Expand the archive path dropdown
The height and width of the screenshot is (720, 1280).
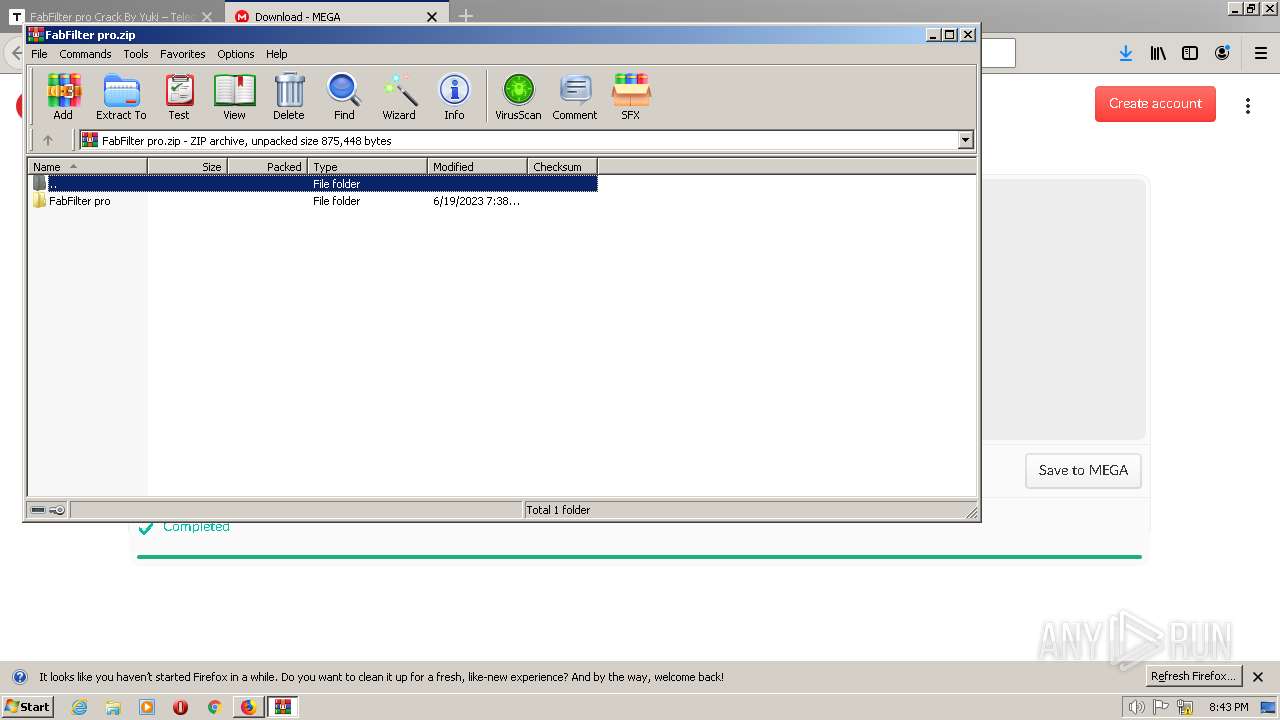pos(966,141)
